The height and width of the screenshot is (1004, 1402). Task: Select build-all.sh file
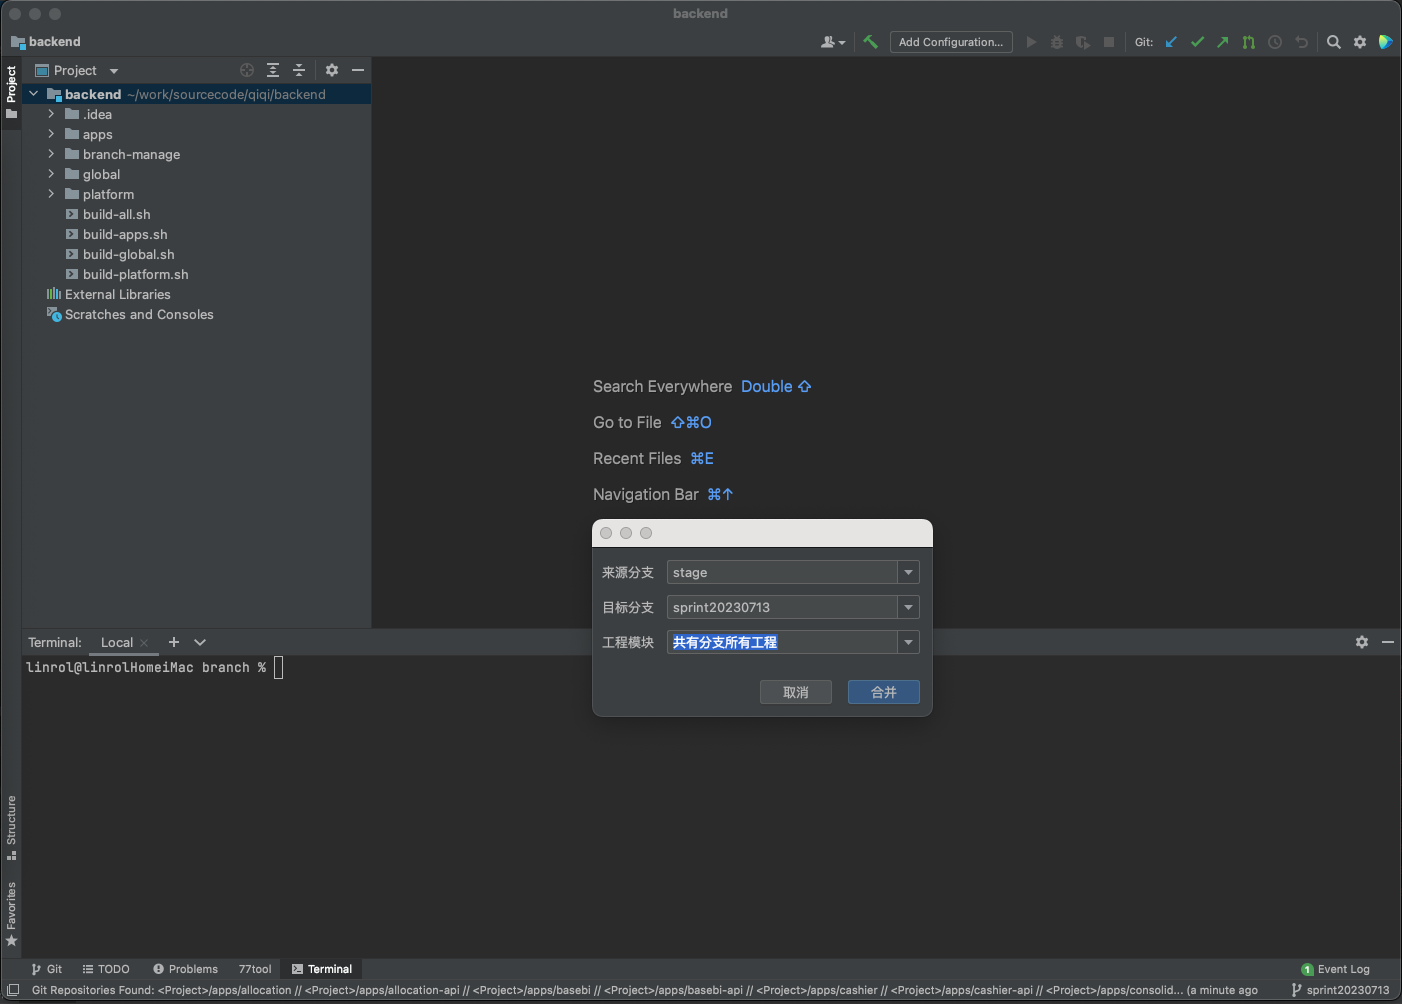116,214
